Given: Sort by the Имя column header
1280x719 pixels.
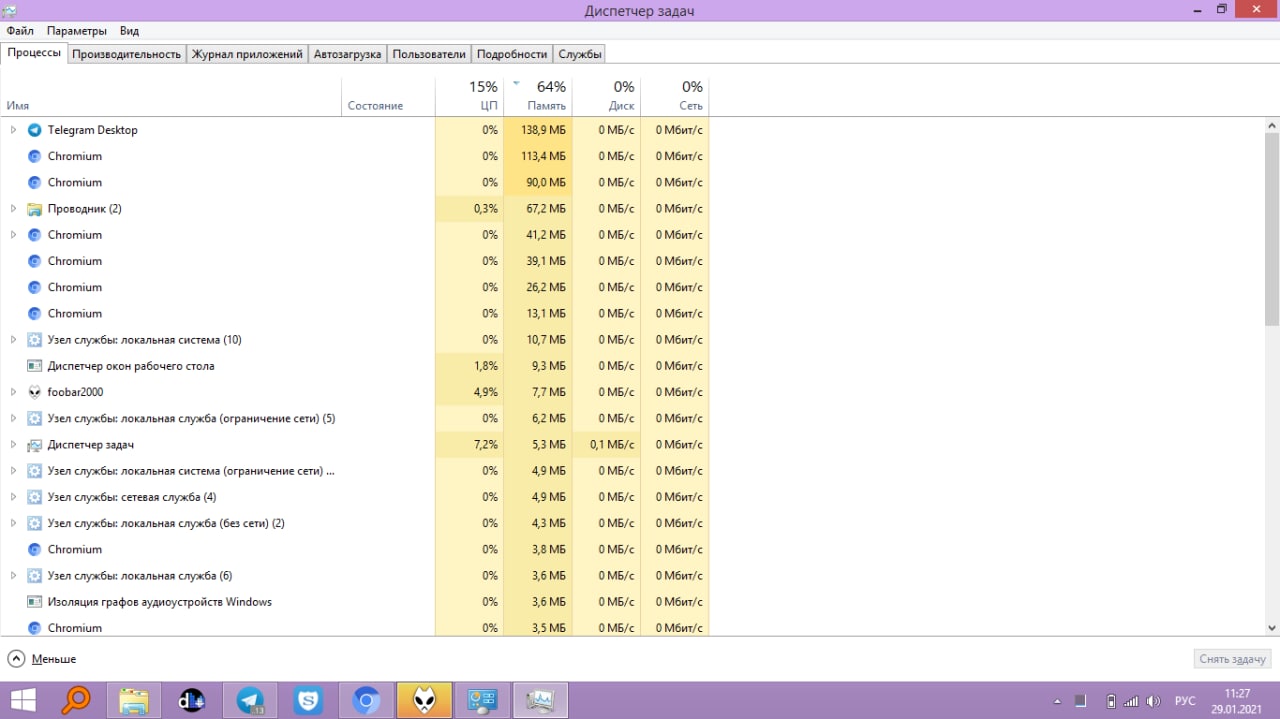Looking at the screenshot, I should coord(172,96).
